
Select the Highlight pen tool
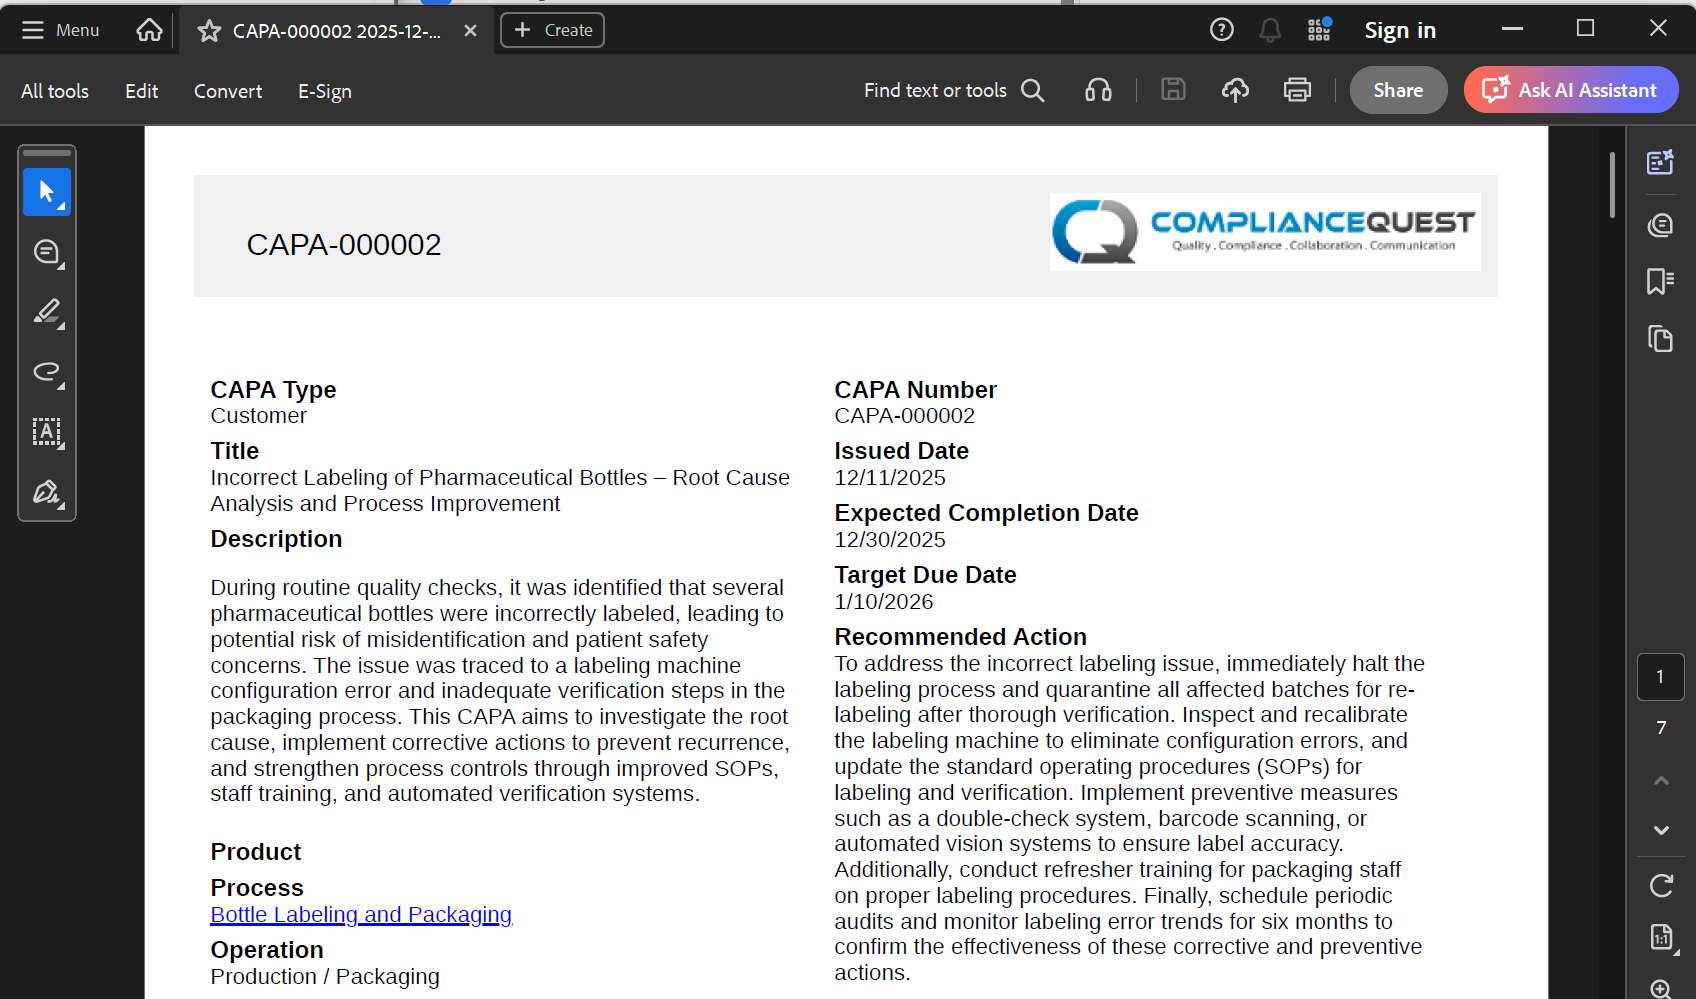click(47, 312)
